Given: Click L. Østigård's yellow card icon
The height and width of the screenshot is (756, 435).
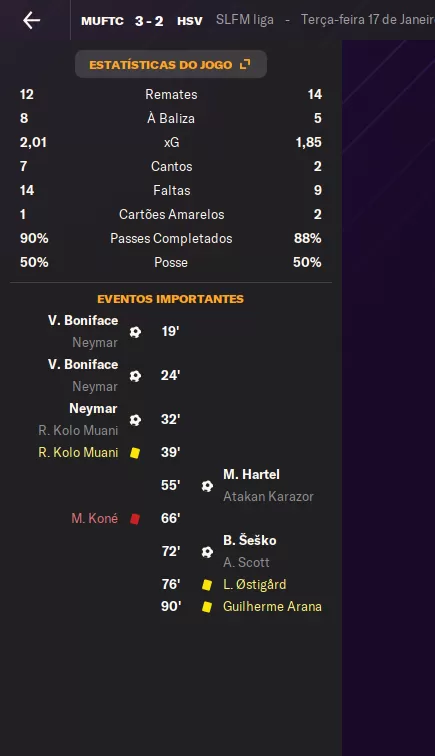Looking at the screenshot, I should pyautogui.click(x=207, y=585).
